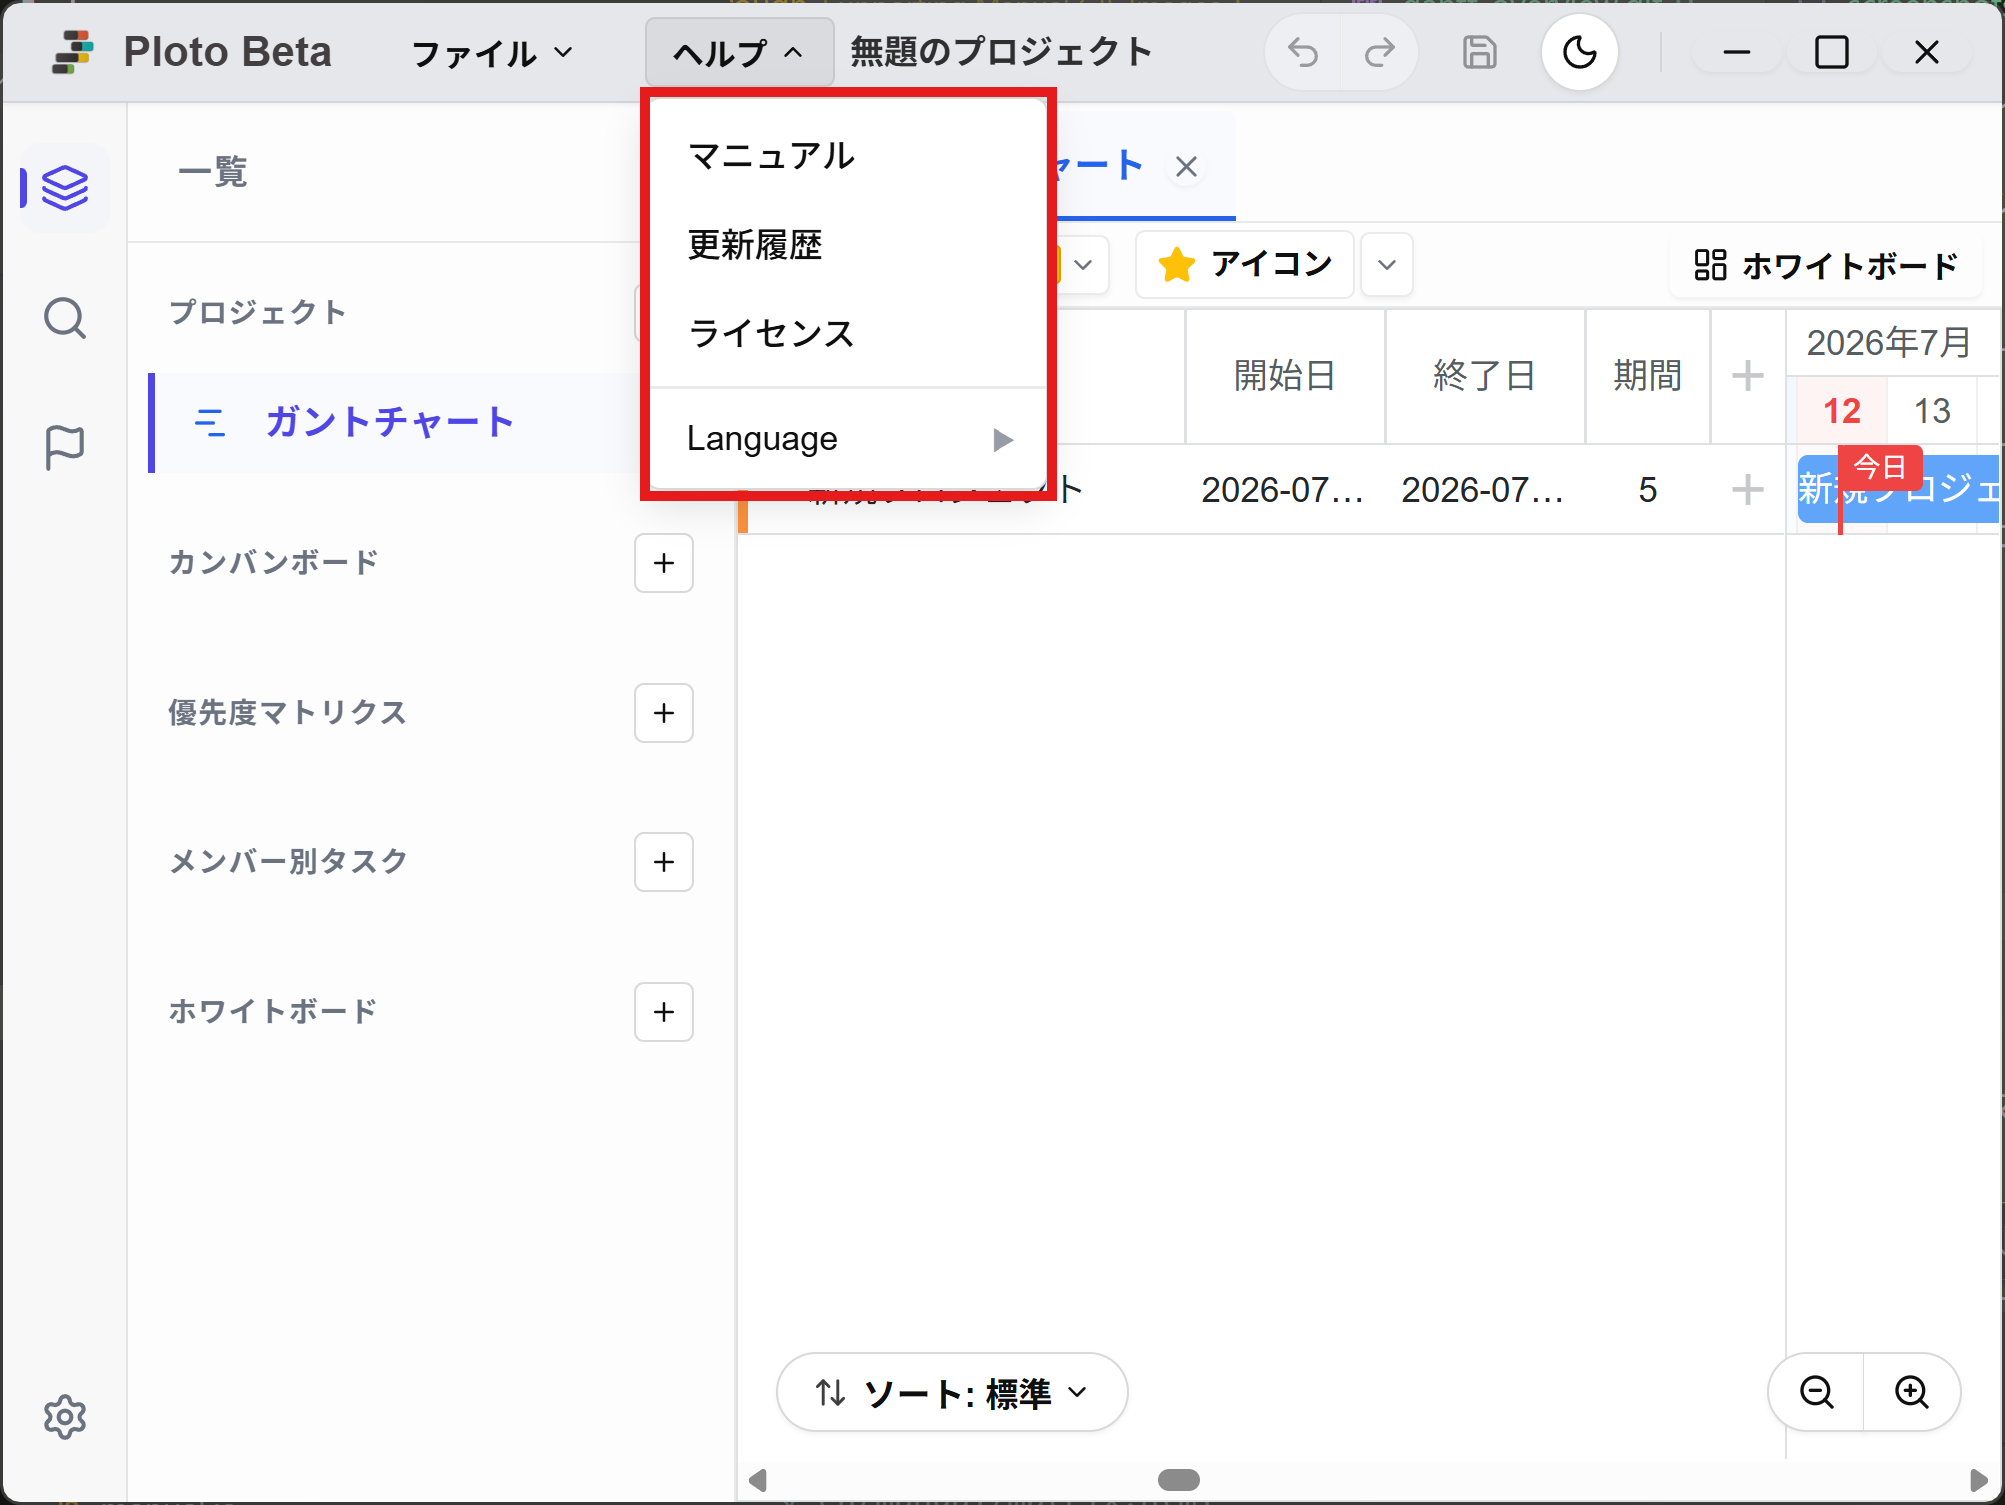2005x1505 pixels.
Task: Click the undo arrow icon
Action: tap(1303, 52)
